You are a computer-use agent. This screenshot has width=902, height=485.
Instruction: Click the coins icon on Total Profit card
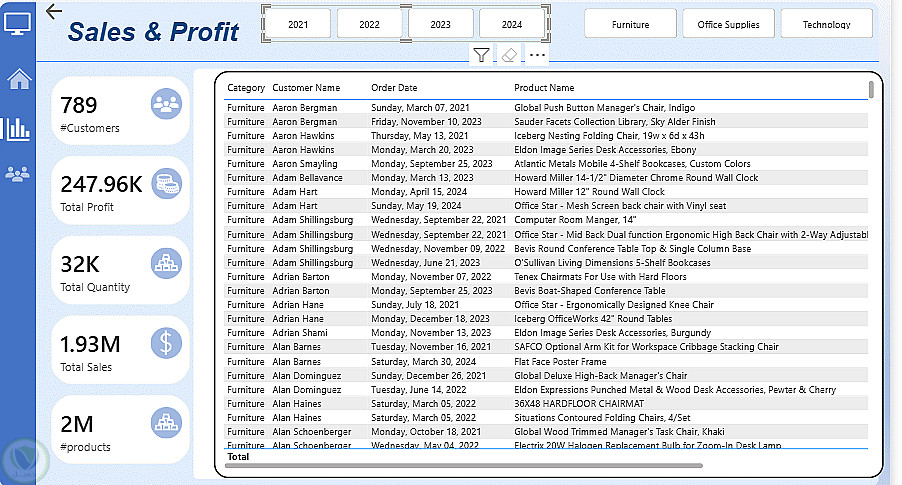coord(166,184)
